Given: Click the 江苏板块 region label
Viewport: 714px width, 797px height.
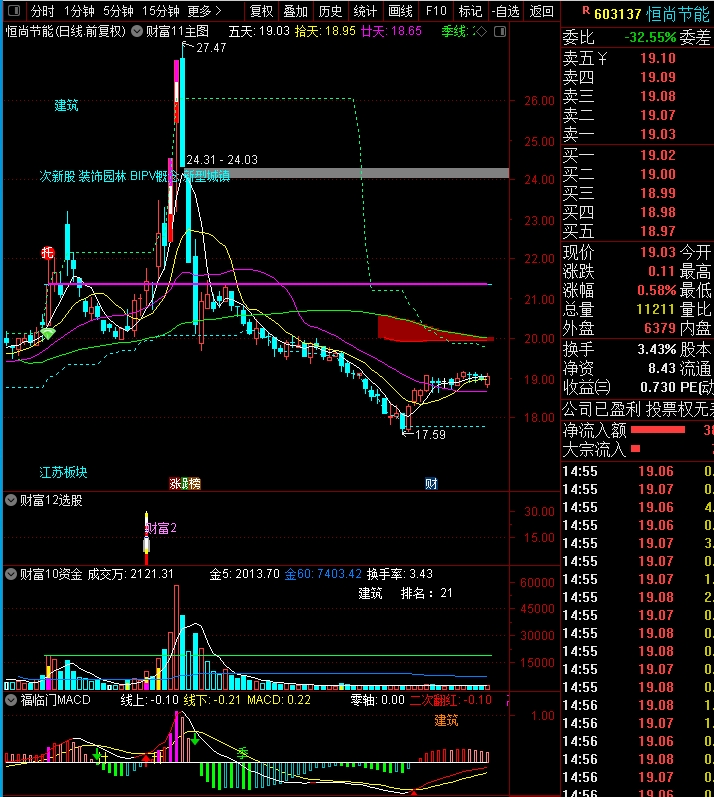Looking at the screenshot, I should [x=64, y=472].
